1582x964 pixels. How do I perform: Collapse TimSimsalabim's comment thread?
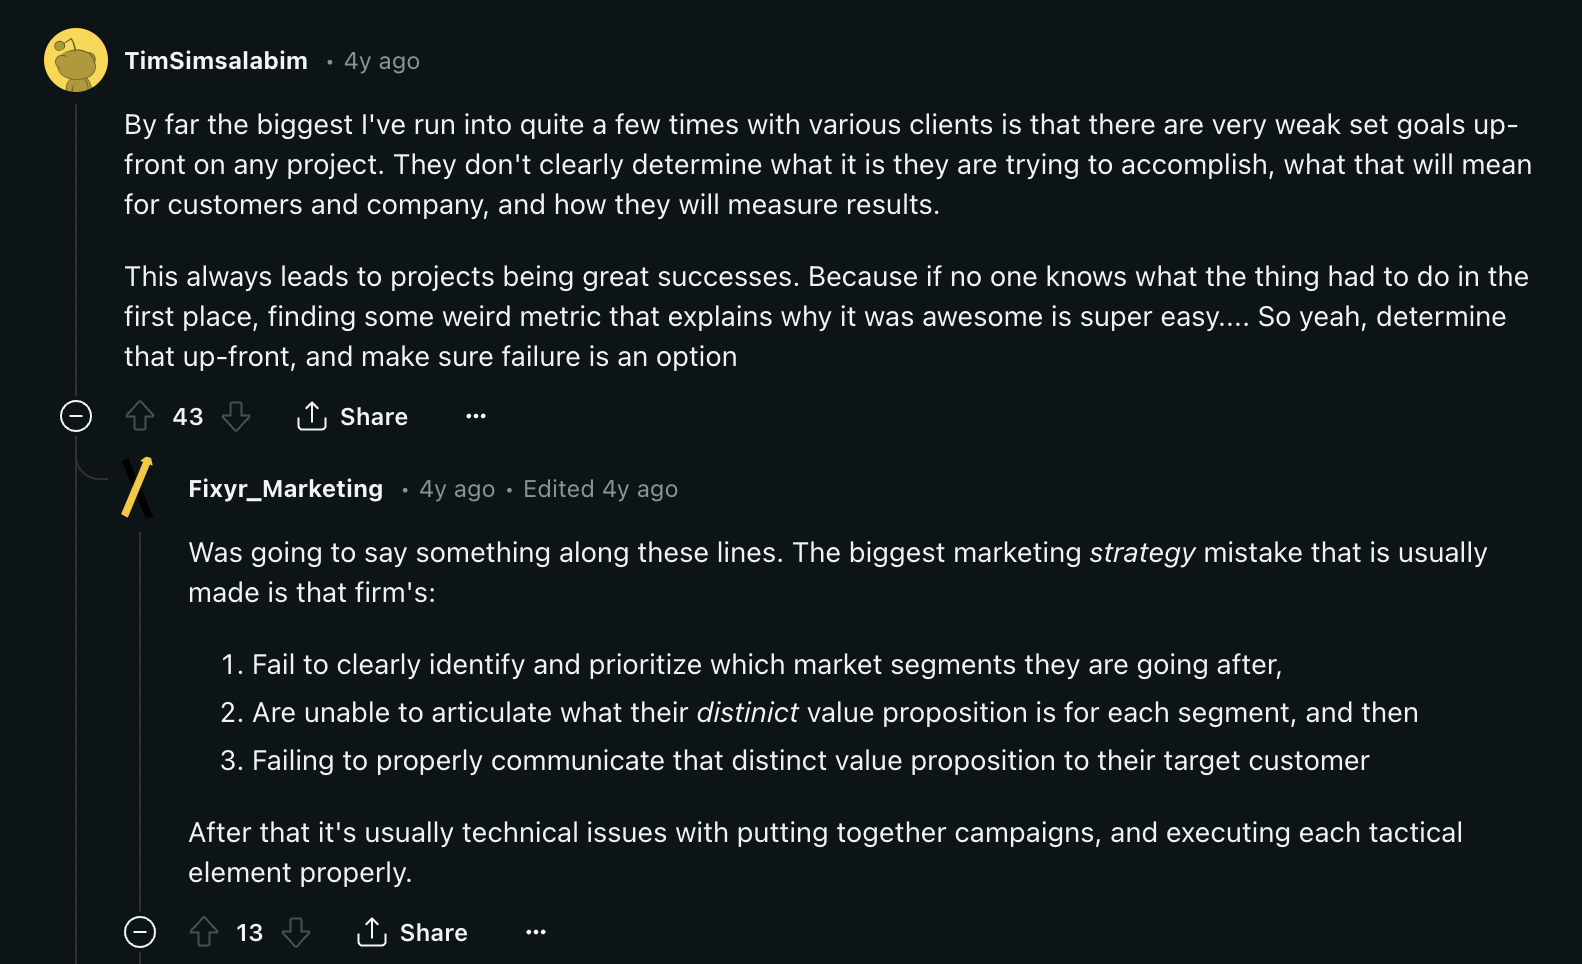pyautogui.click(x=76, y=416)
